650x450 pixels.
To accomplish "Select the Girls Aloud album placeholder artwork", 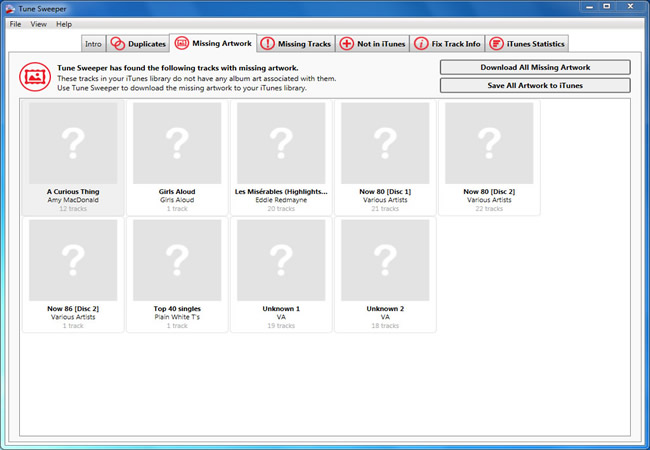I will pyautogui.click(x=177, y=143).
